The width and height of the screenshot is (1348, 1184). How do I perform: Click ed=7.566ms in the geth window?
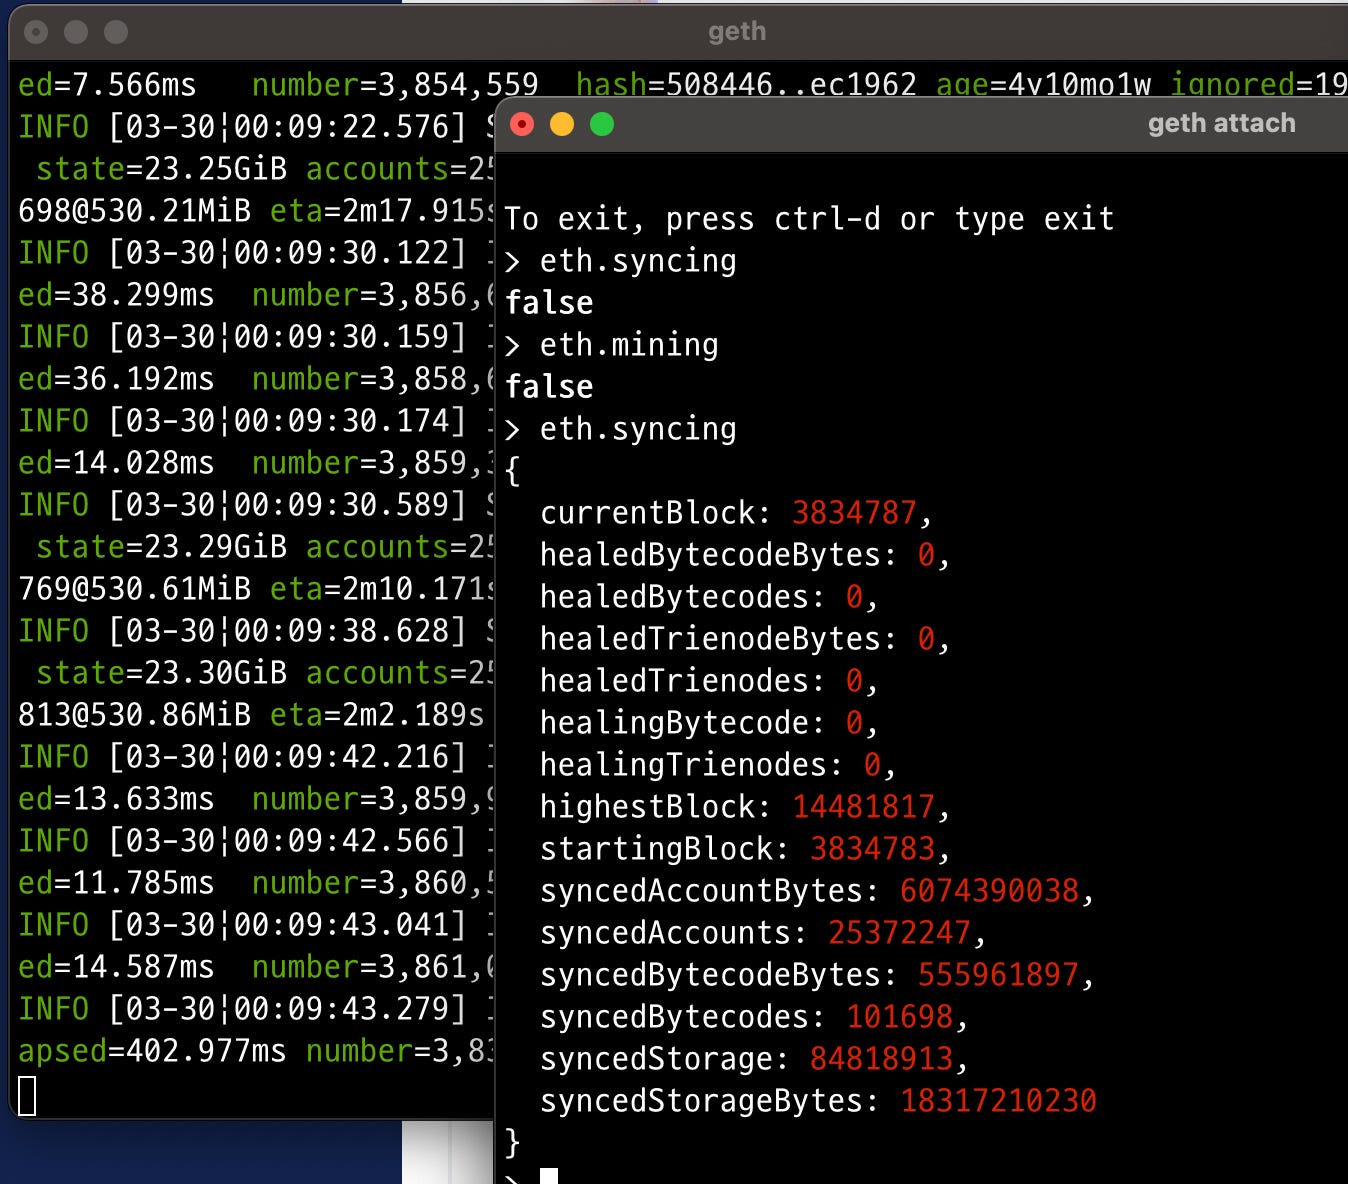tap(107, 85)
